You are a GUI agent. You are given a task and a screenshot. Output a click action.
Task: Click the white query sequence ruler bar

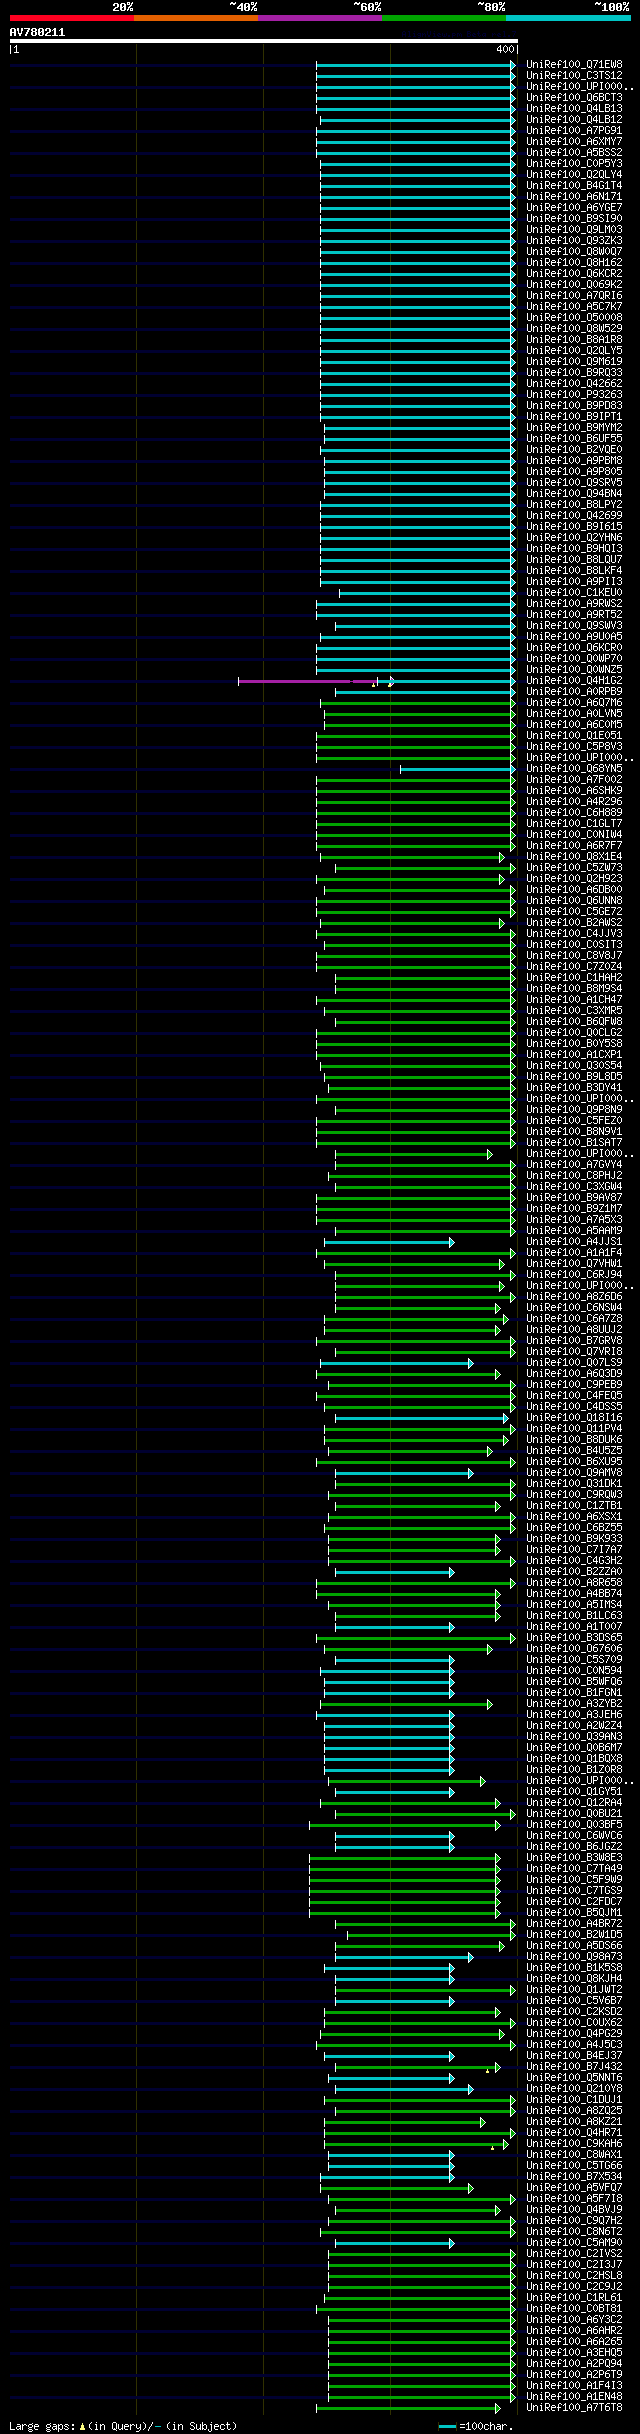[x=264, y=41]
